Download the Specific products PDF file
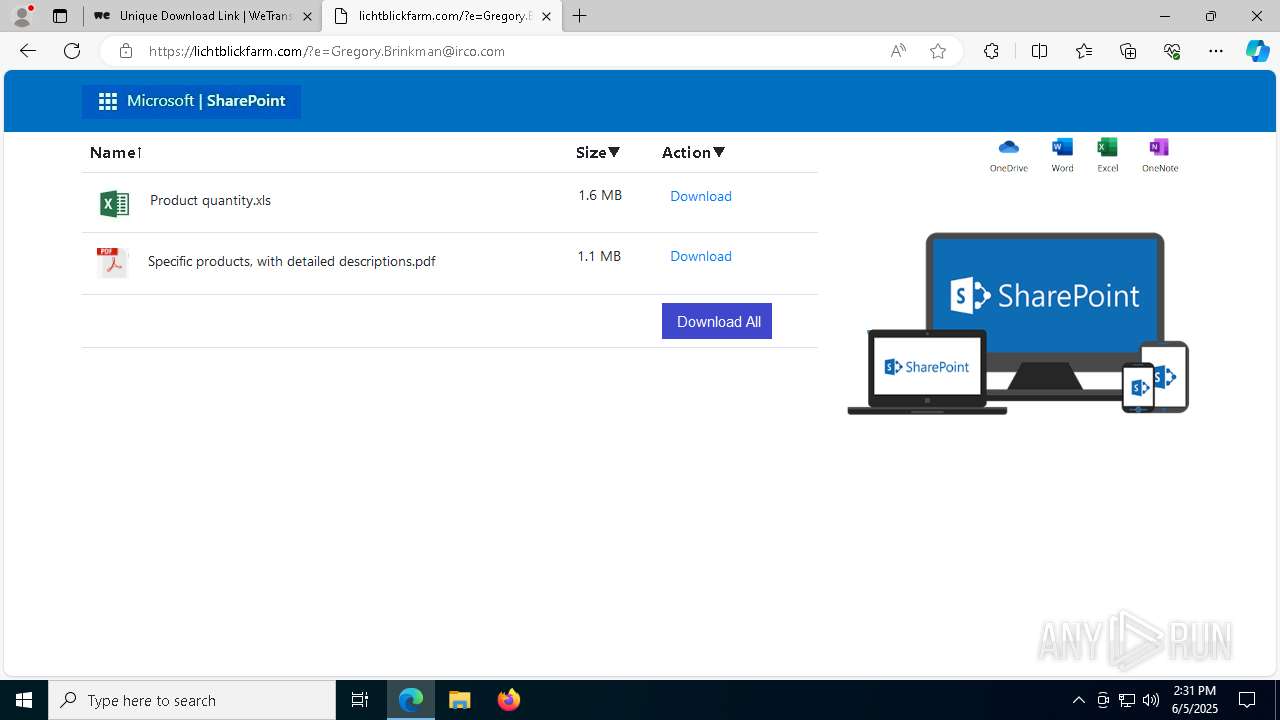 (x=701, y=256)
